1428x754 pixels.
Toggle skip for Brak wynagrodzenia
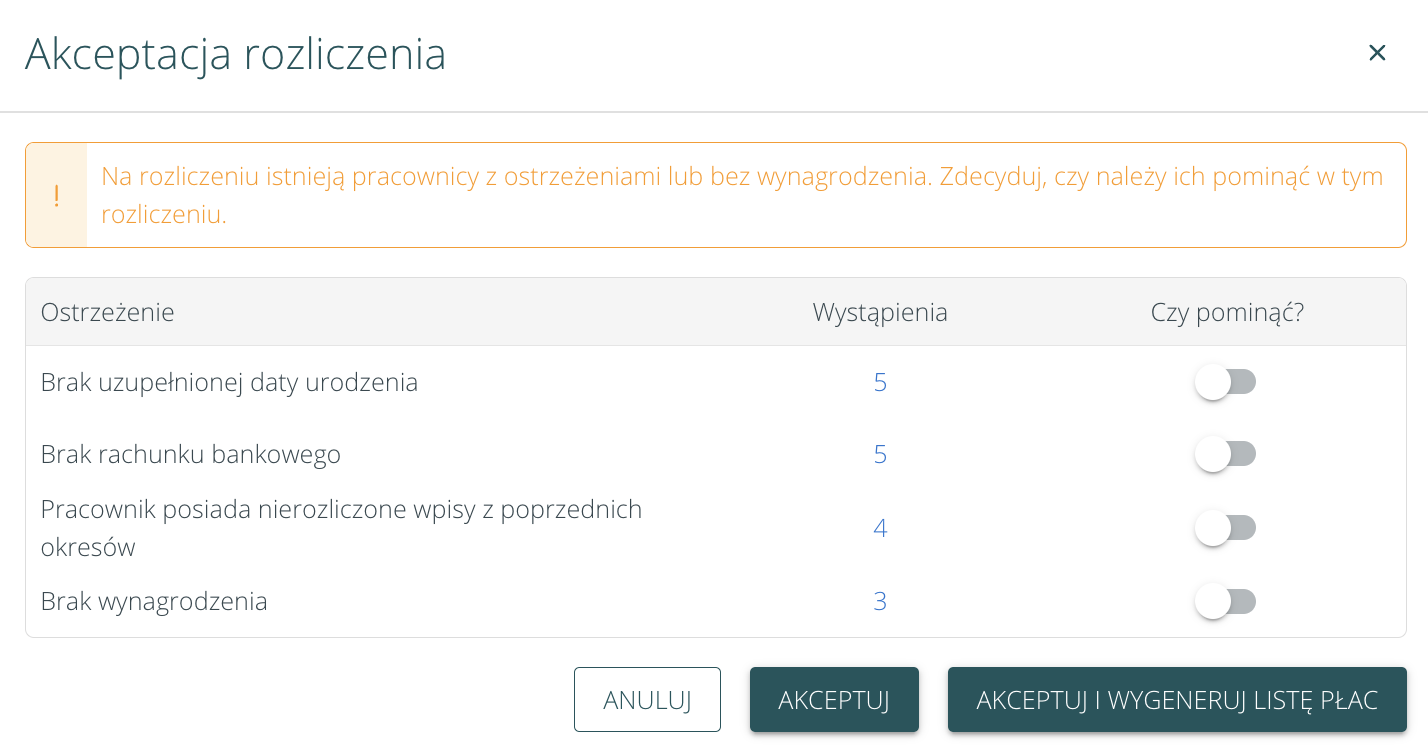click(x=1225, y=601)
